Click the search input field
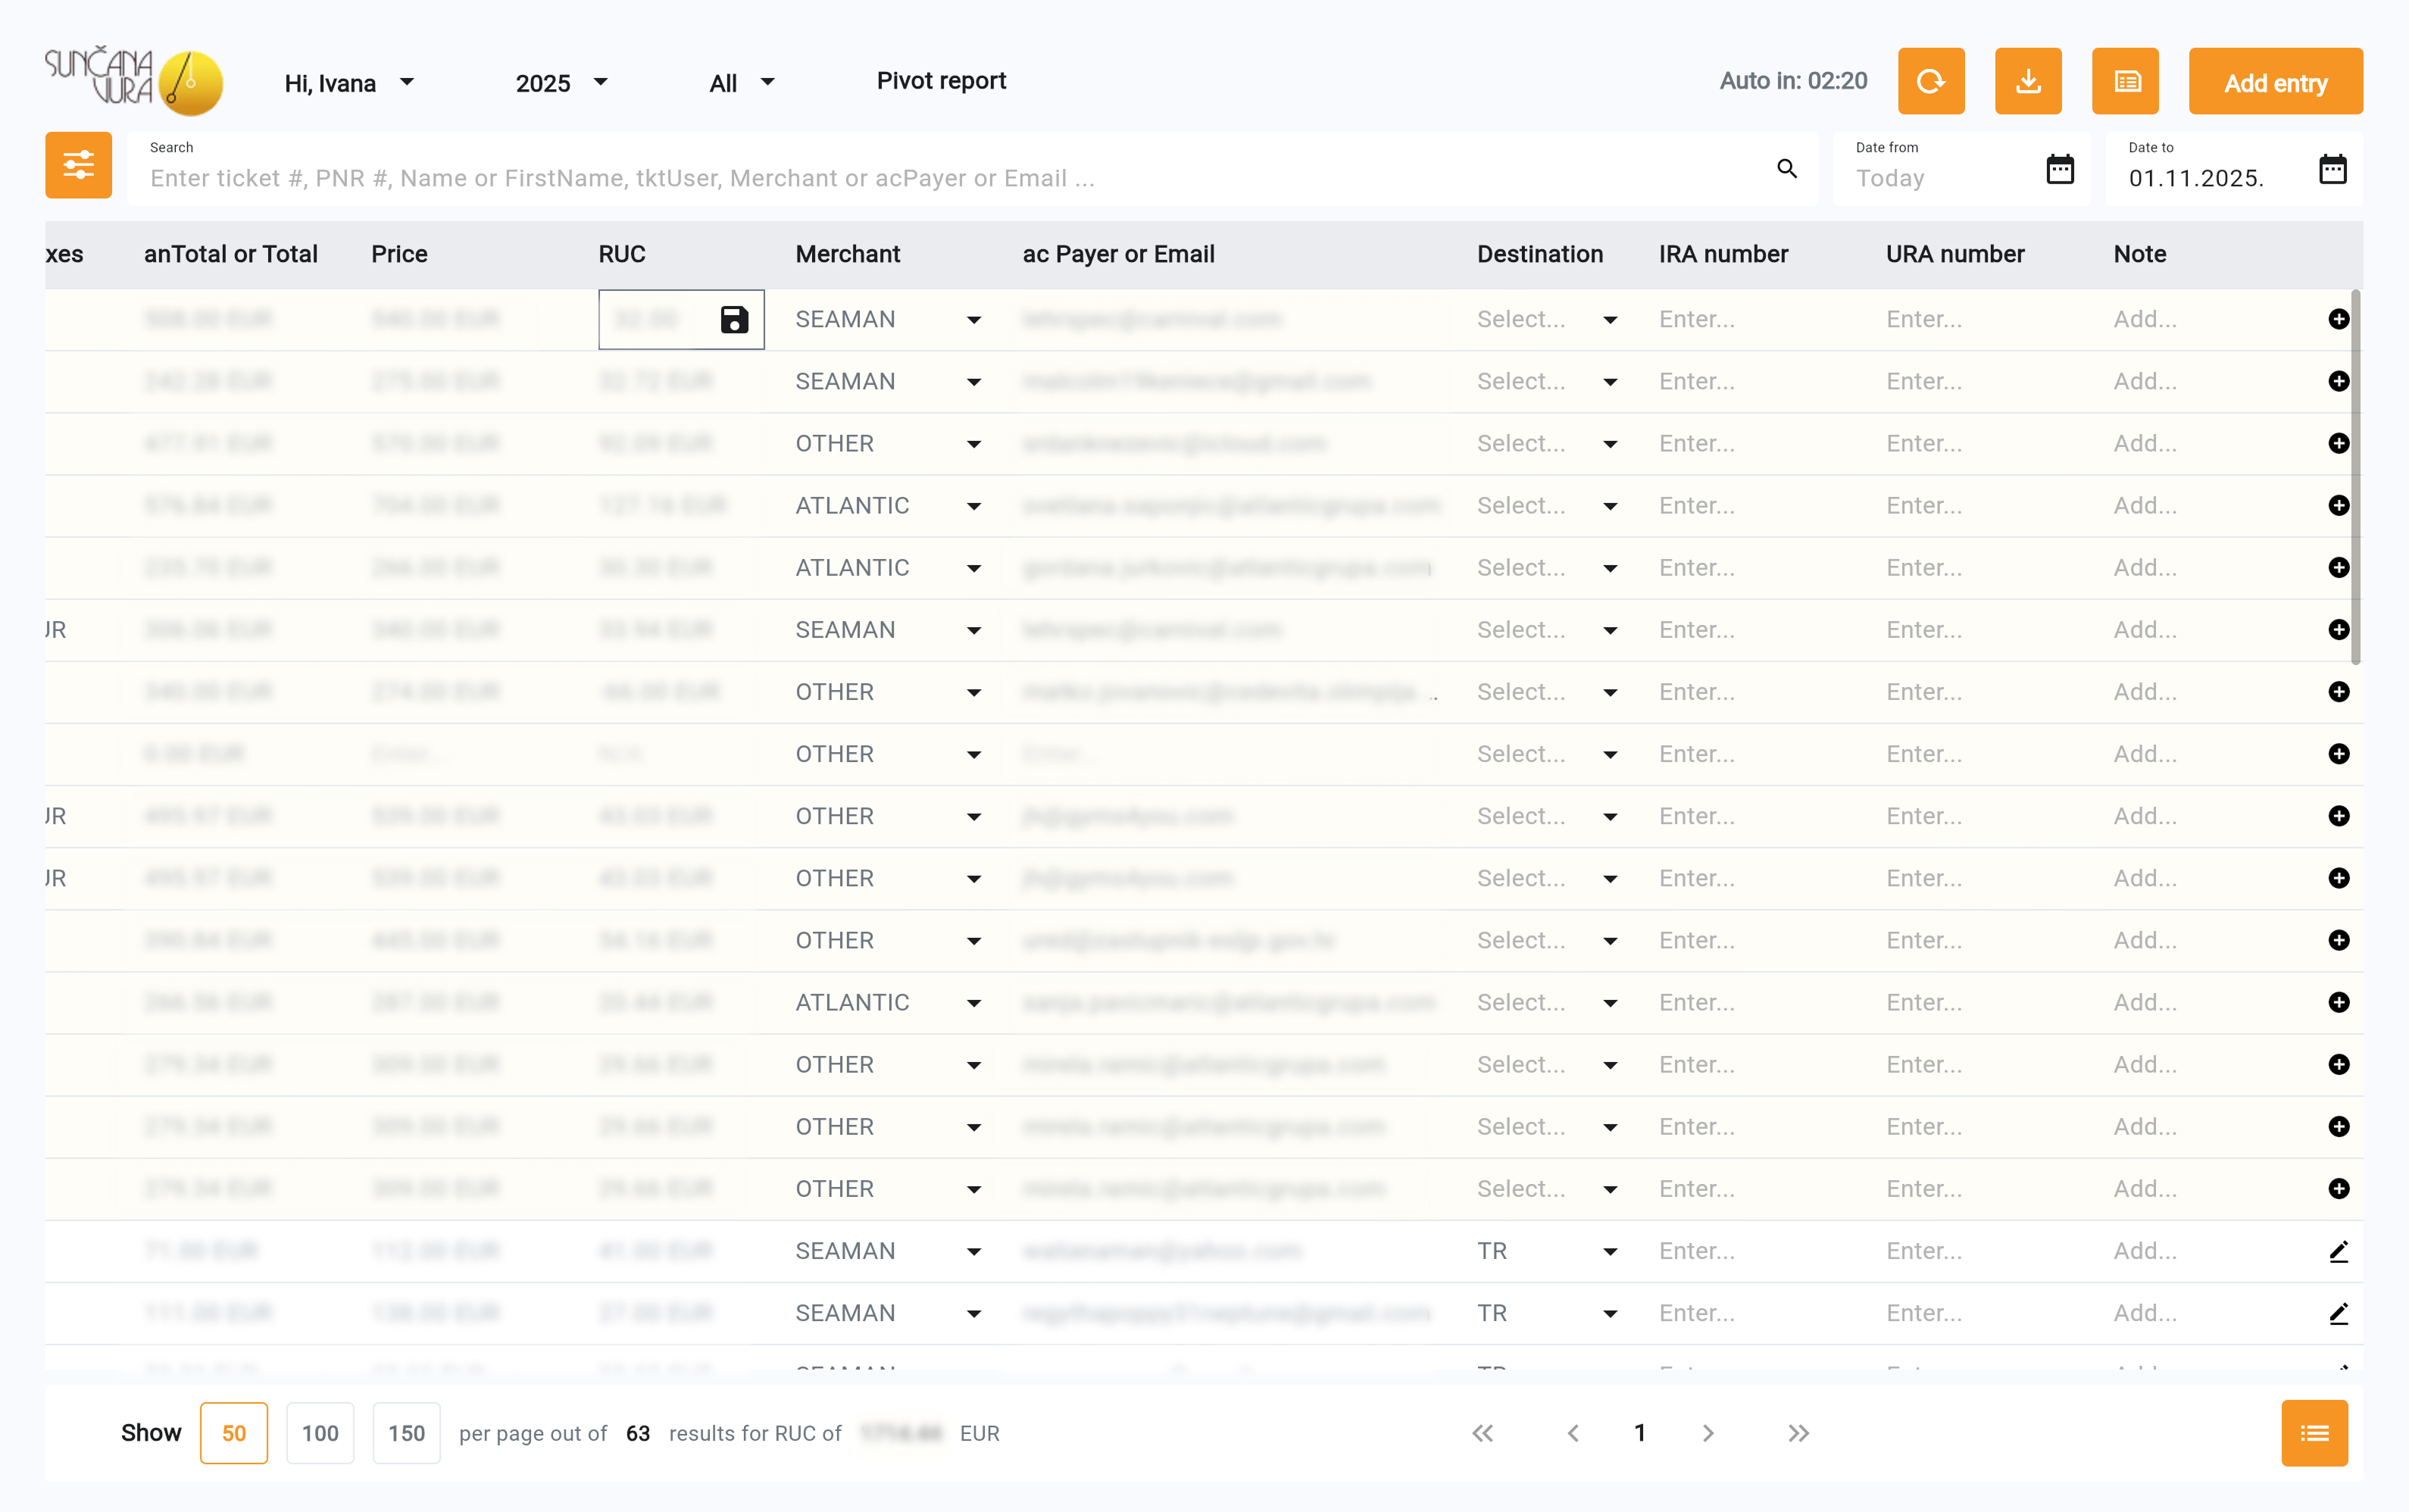This screenshot has height=1512, width=2409. 950,178
